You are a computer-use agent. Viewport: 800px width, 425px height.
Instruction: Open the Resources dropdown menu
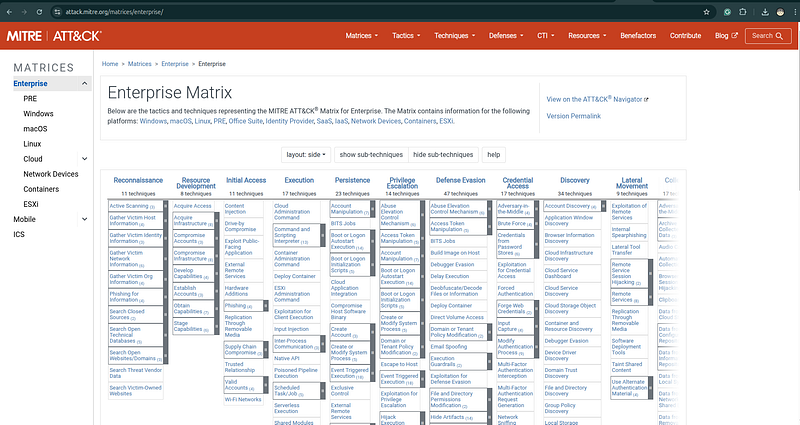pos(587,36)
